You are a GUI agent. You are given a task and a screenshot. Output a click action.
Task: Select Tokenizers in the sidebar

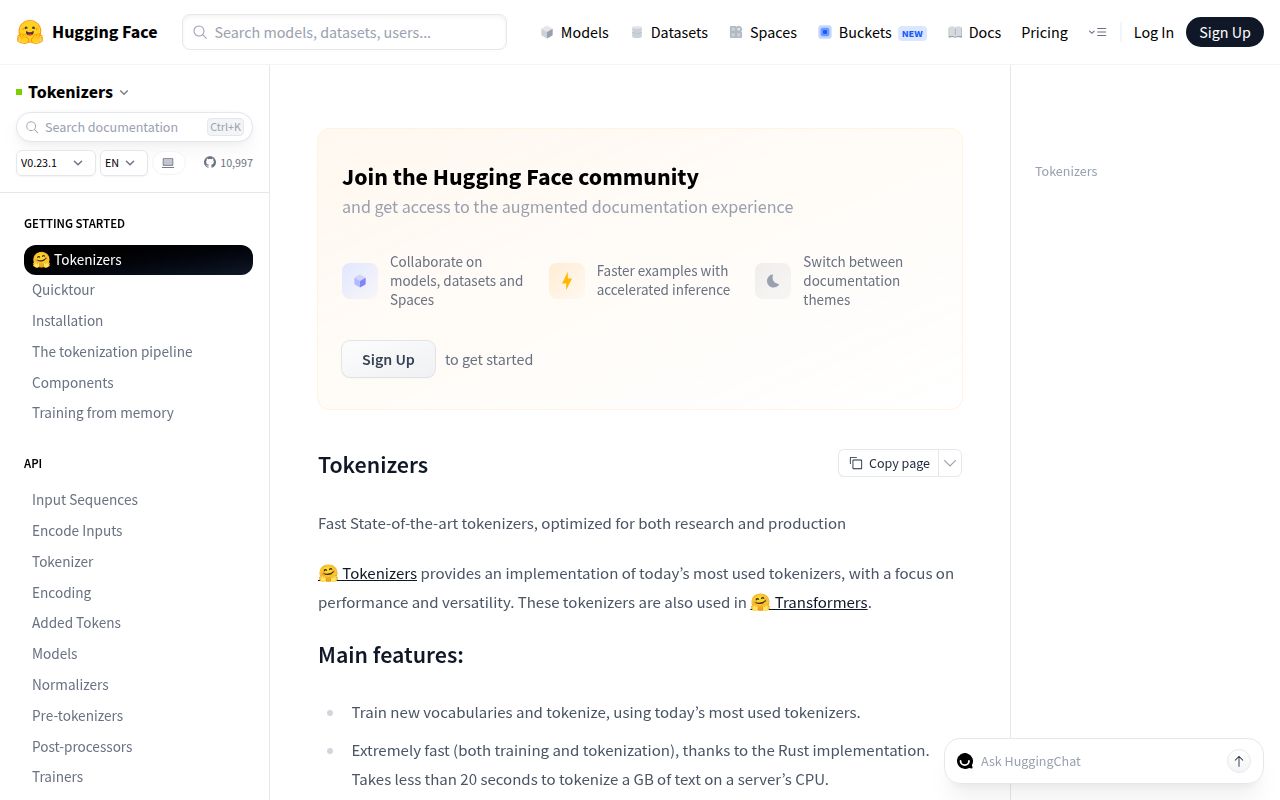(x=138, y=260)
